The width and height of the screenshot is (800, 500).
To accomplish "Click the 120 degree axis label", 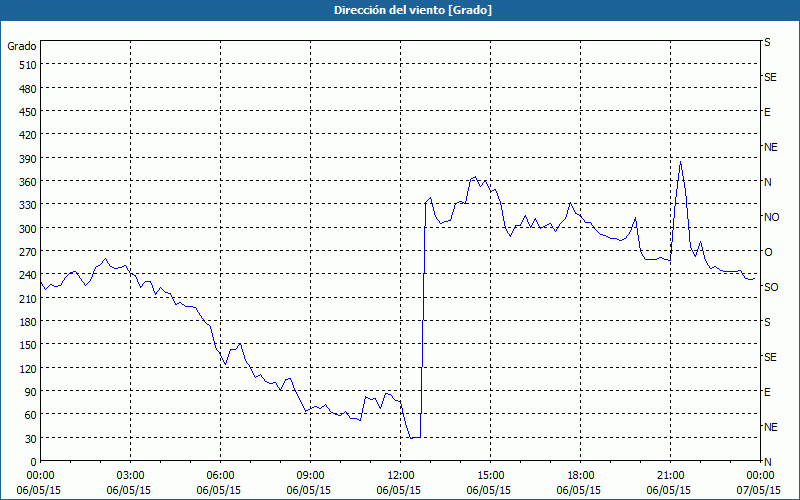I will 28,369.
